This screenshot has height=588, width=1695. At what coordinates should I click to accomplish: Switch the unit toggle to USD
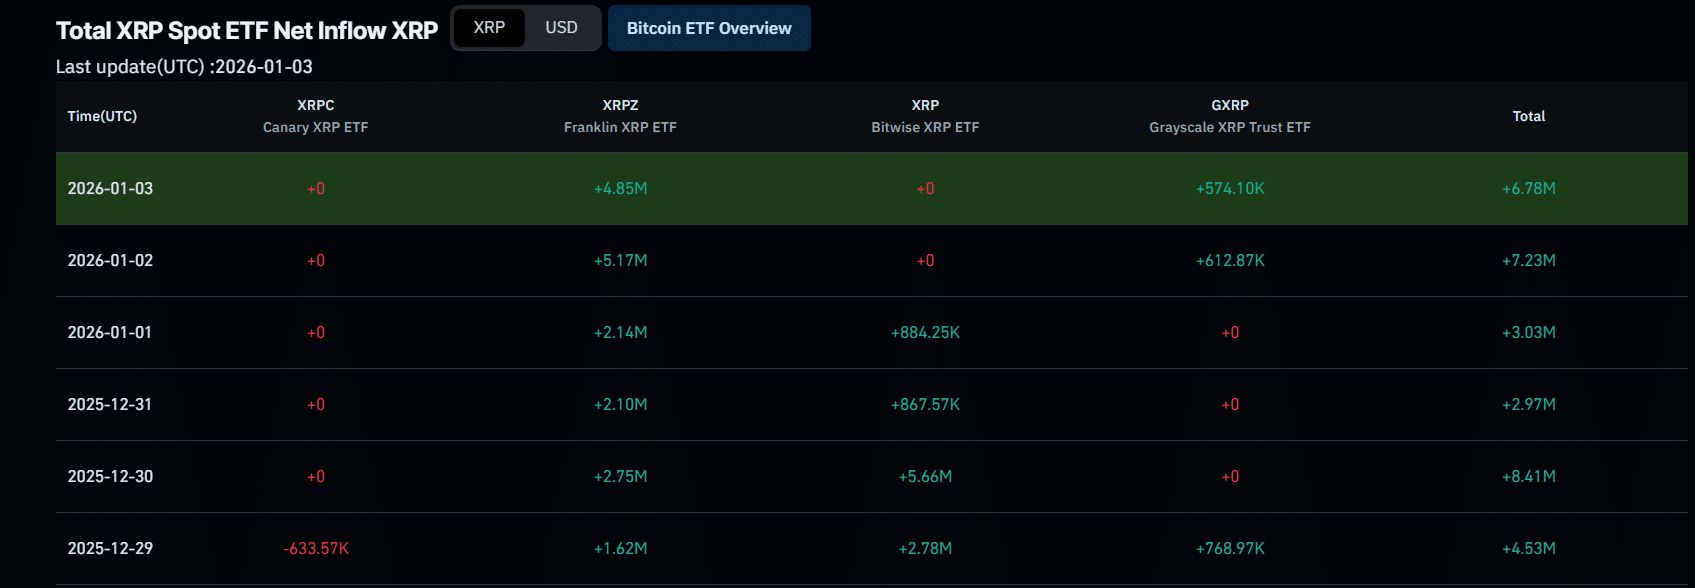(x=561, y=28)
